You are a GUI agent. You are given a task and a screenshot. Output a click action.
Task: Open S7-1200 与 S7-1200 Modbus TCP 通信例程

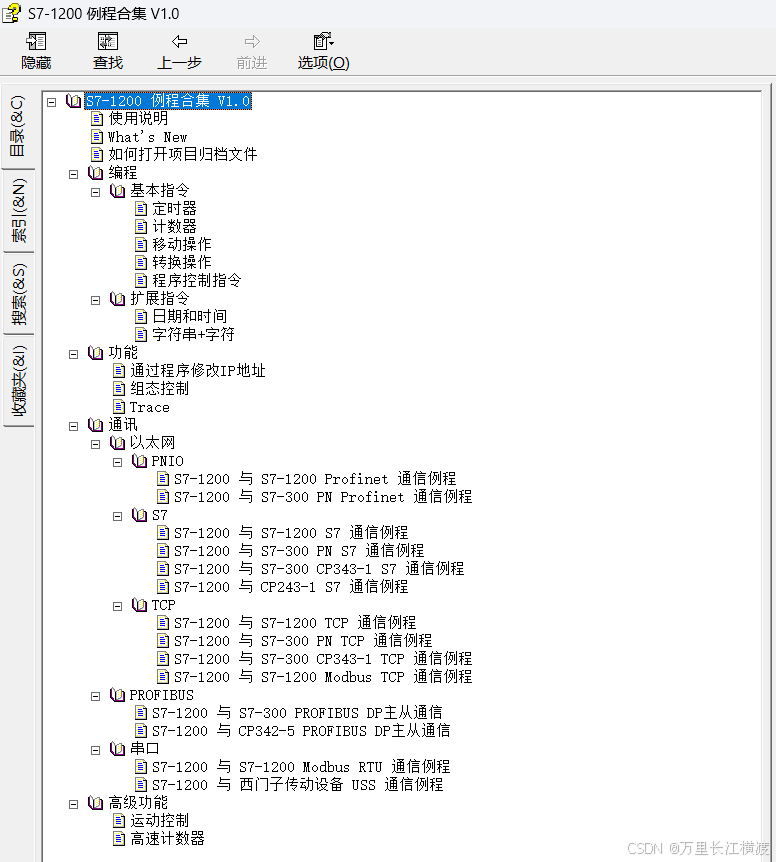click(x=323, y=677)
